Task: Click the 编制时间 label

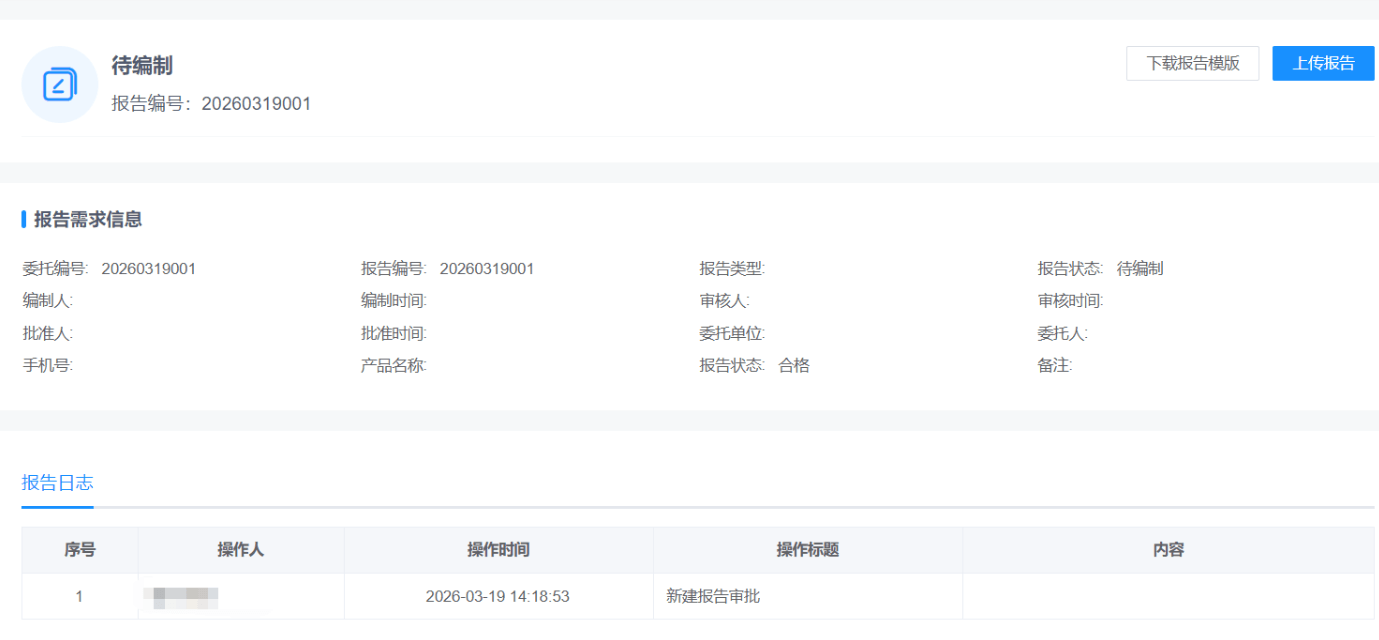Action: (394, 301)
